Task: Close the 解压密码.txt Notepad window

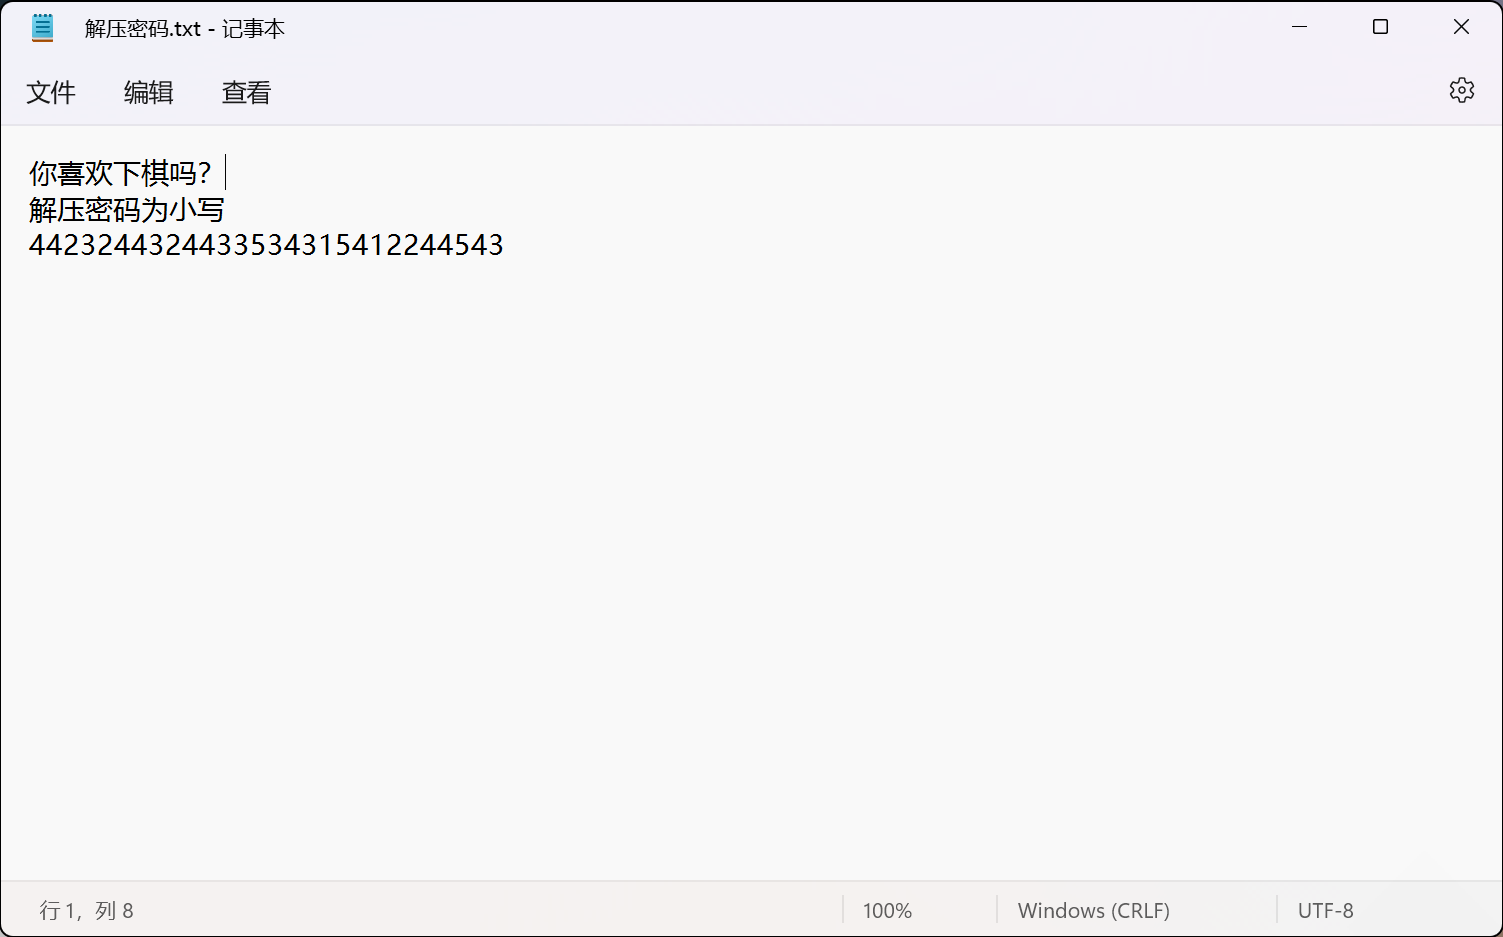Action: [1461, 27]
